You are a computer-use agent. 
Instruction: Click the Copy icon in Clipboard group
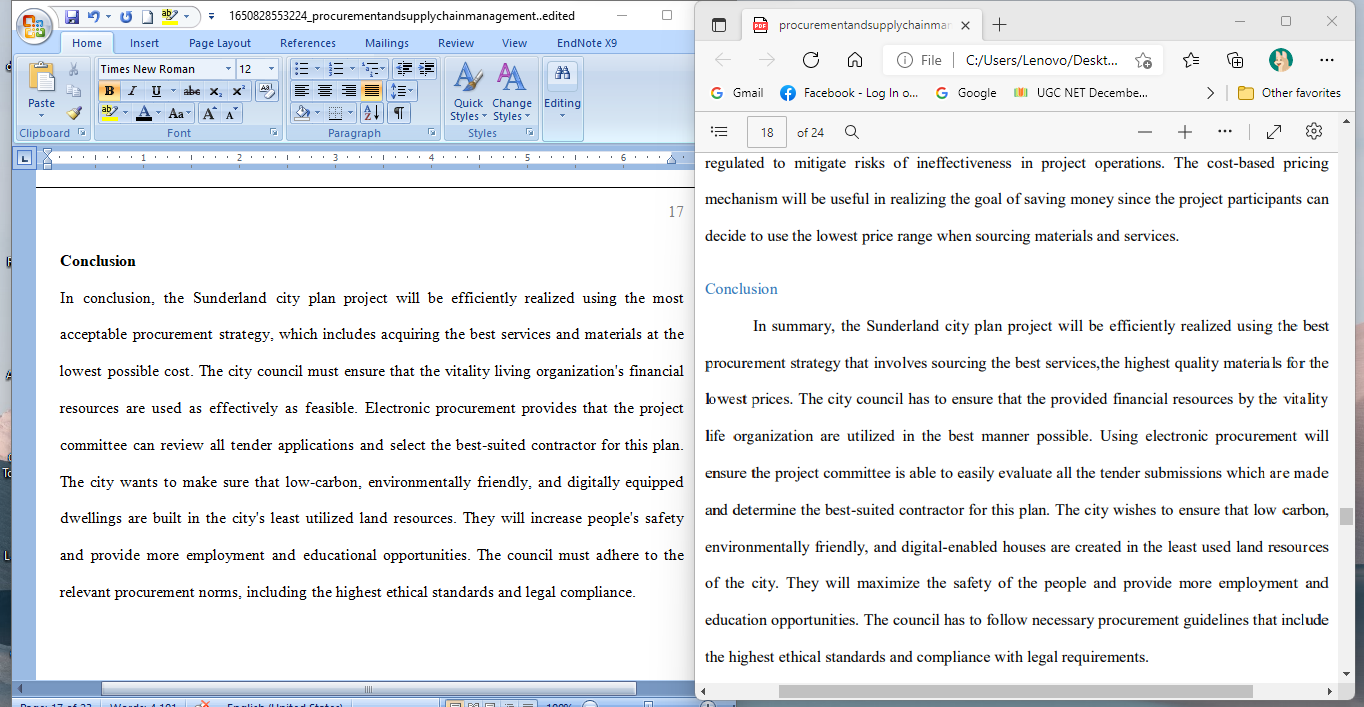coord(74,91)
